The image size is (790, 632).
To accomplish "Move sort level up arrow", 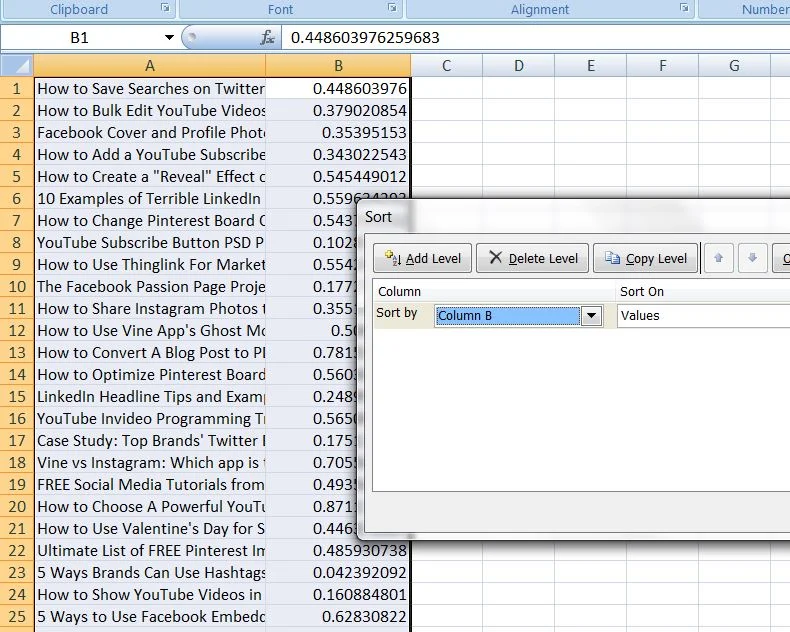I will point(718,258).
